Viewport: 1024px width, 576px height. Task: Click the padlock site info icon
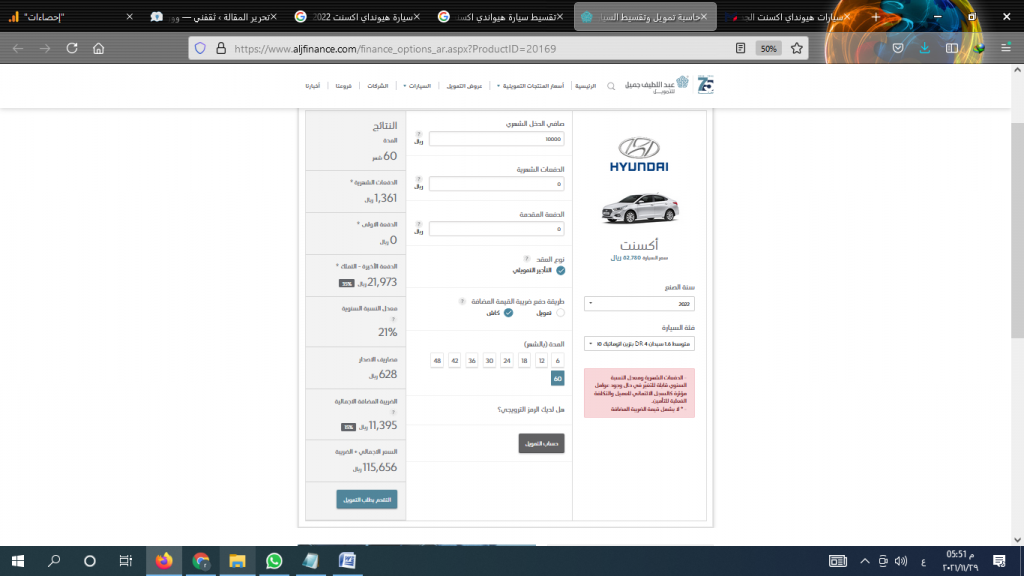tap(221, 48)
